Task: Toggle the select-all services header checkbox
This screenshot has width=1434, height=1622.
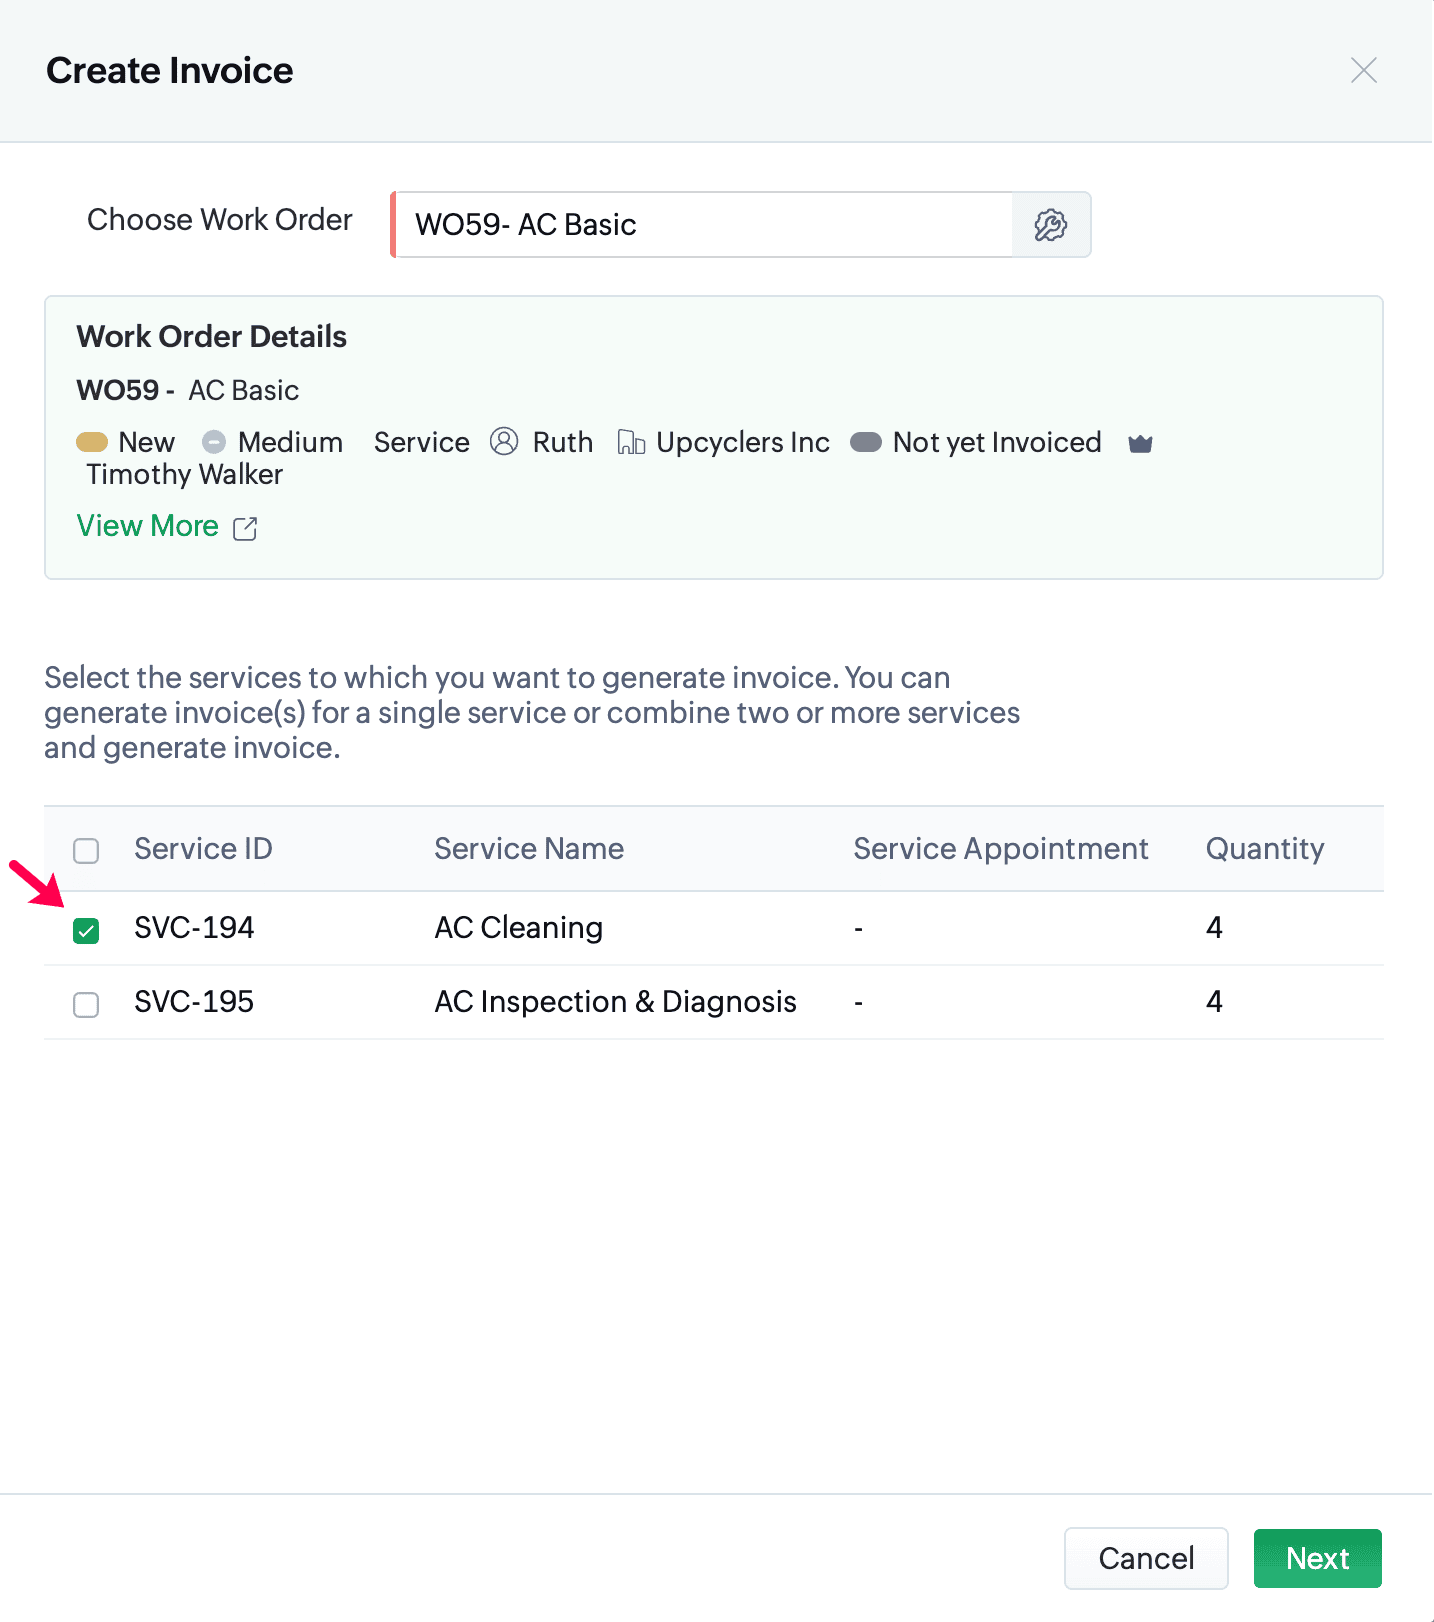Action: [x=86, y=850]
